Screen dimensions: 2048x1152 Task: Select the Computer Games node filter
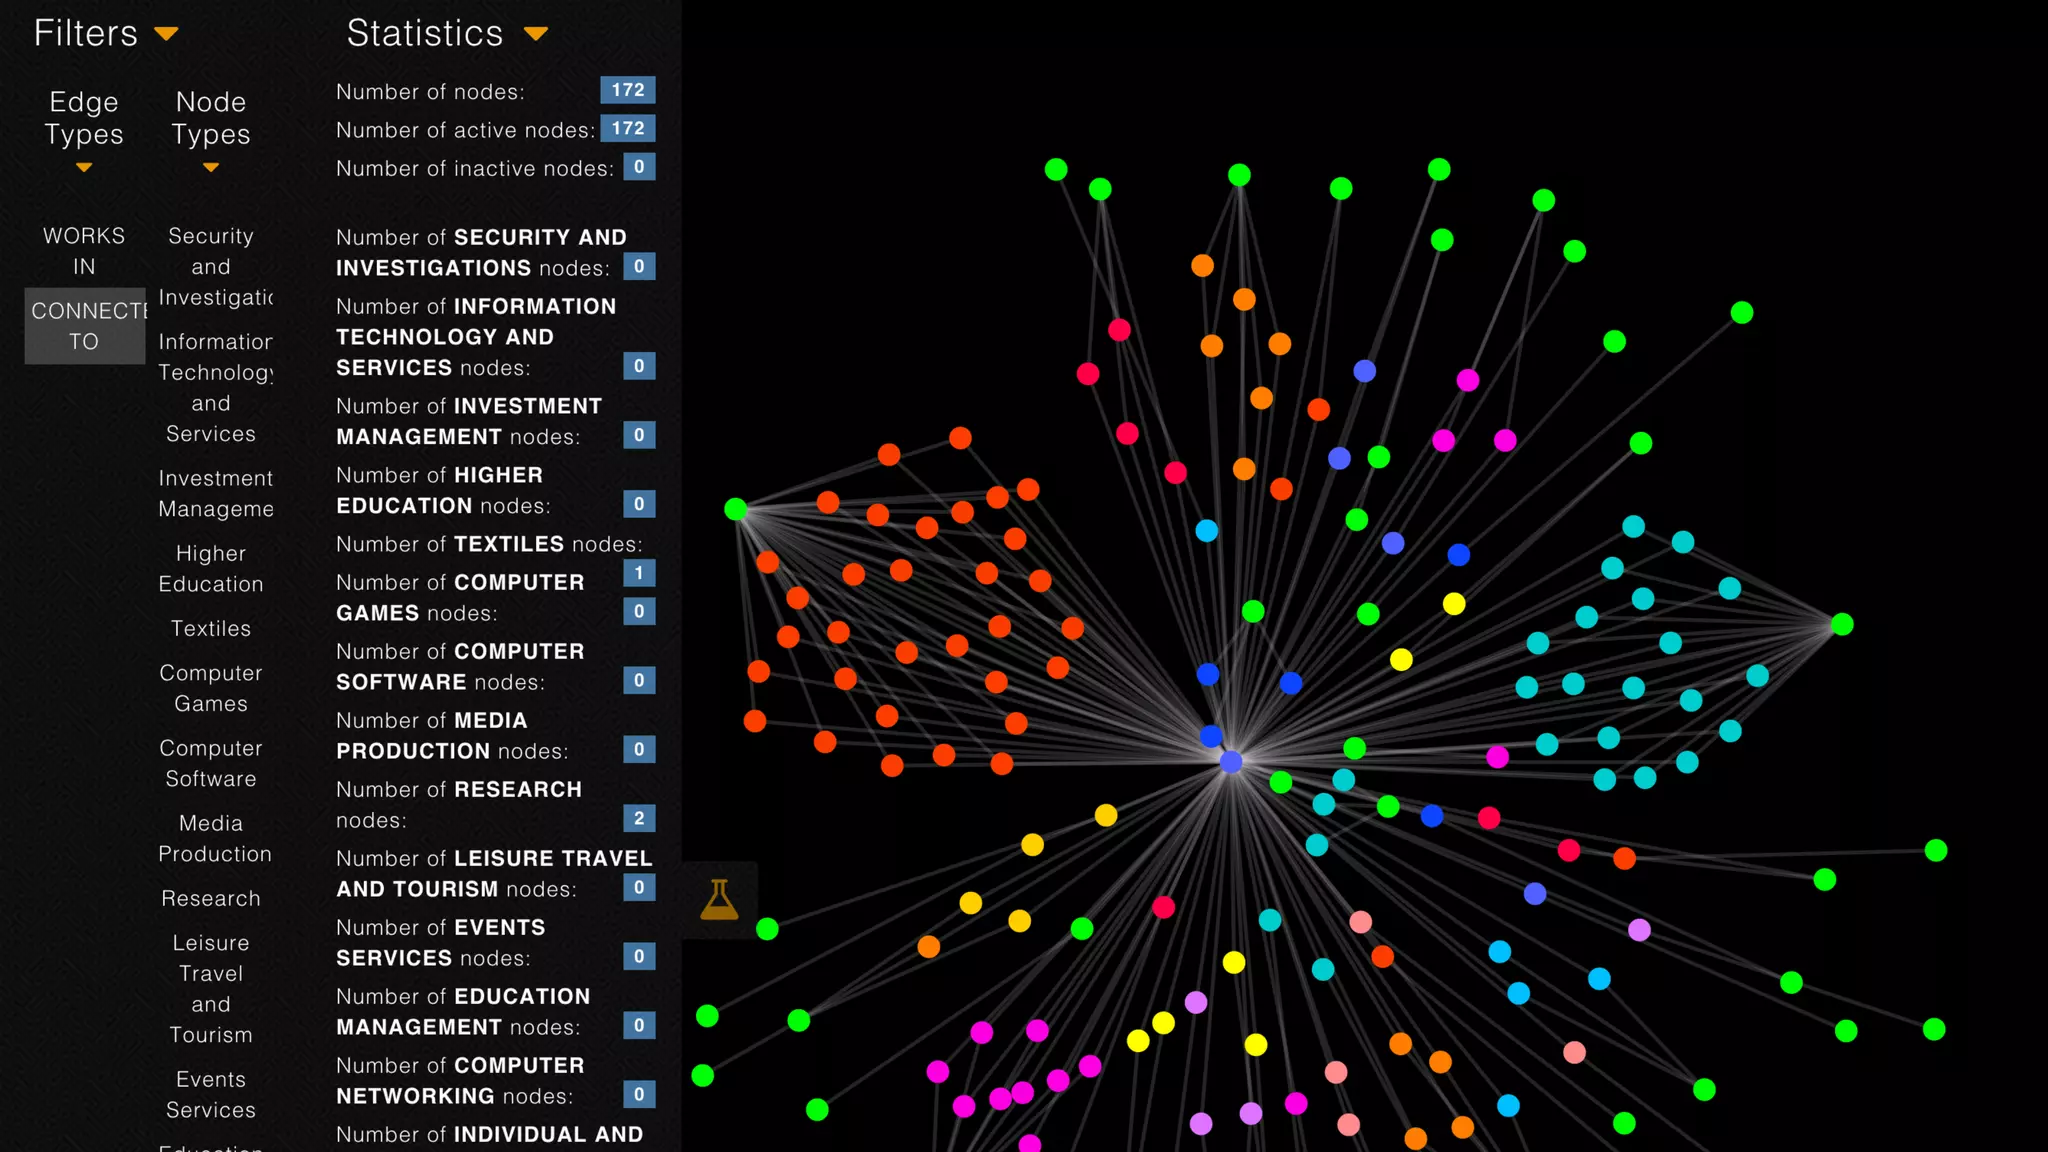(210, 689)
